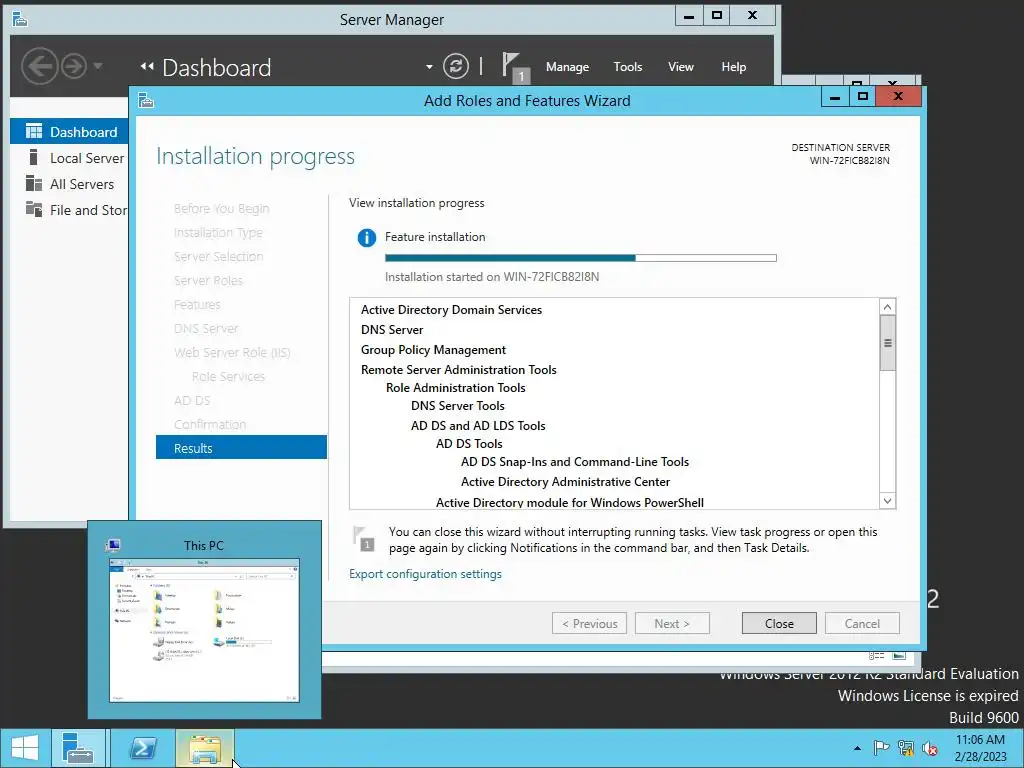The height and width of the screenshot is (768, 1024).
Task: Click the File and Storage icon in the sidebar
Action: [x=33, y=209]
